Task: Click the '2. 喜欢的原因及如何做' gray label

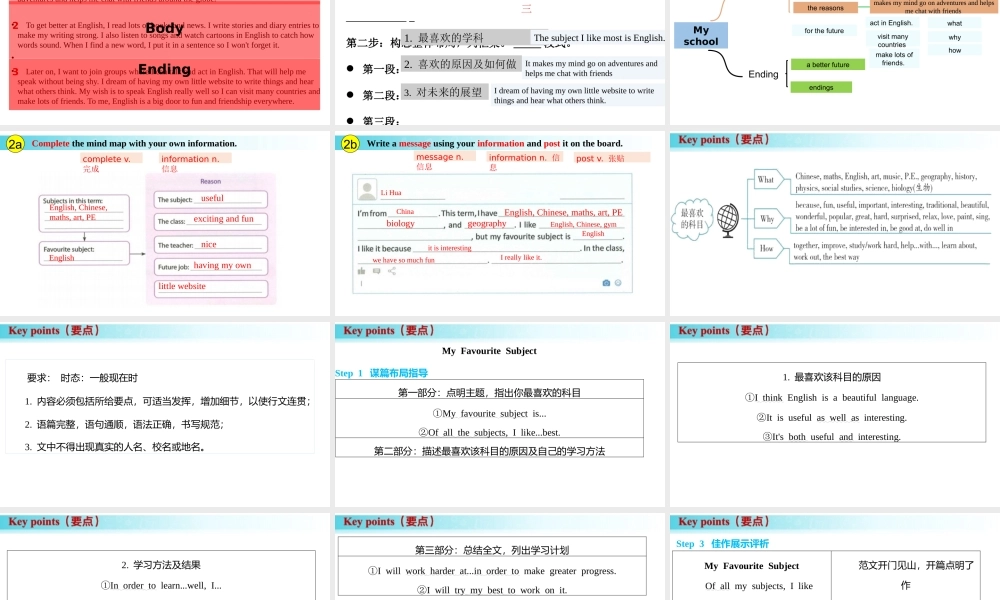Action: click(462, 64)
